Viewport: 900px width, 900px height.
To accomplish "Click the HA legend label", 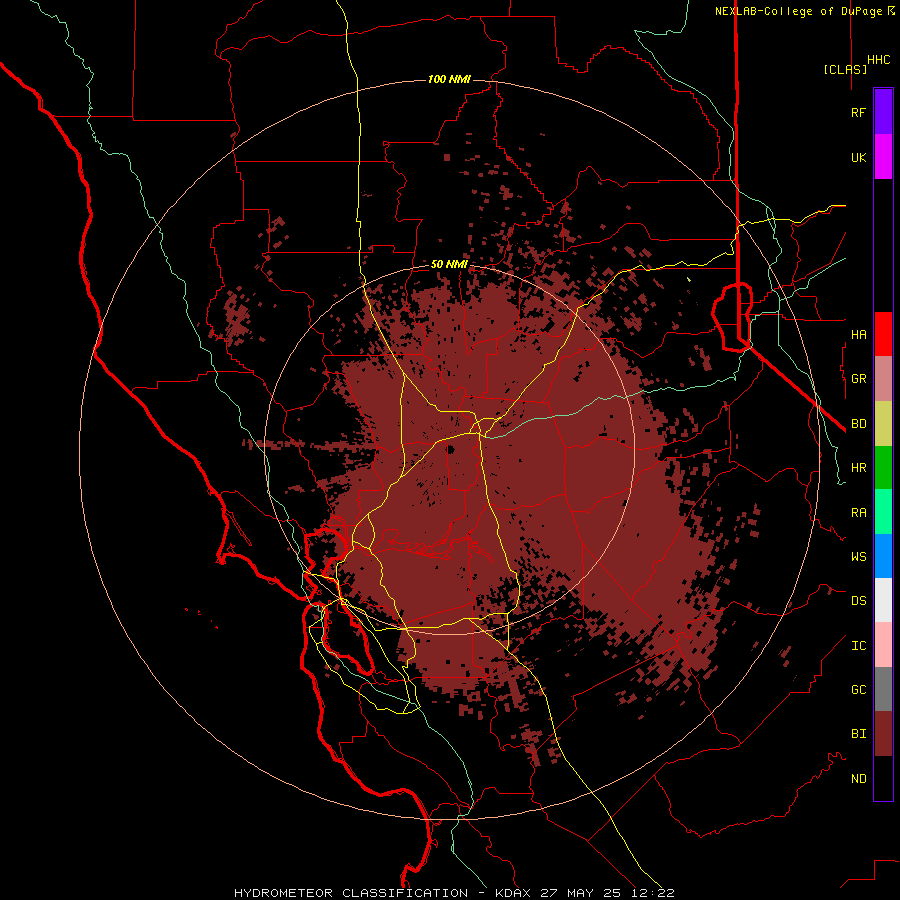I will click(858, 334).
